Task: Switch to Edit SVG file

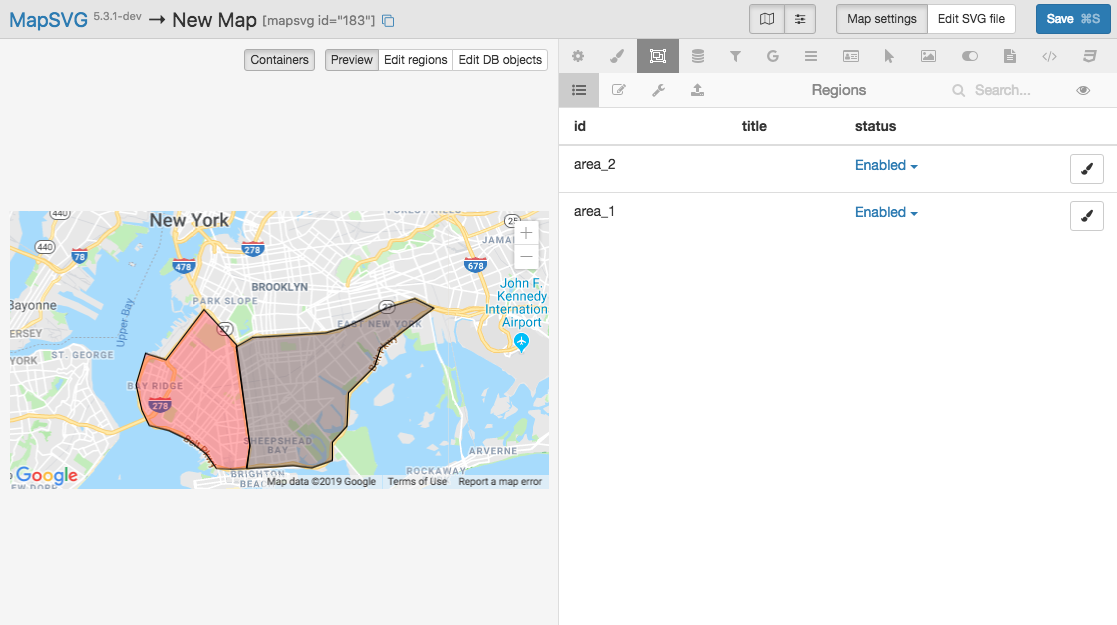Action: pos(971,19)
